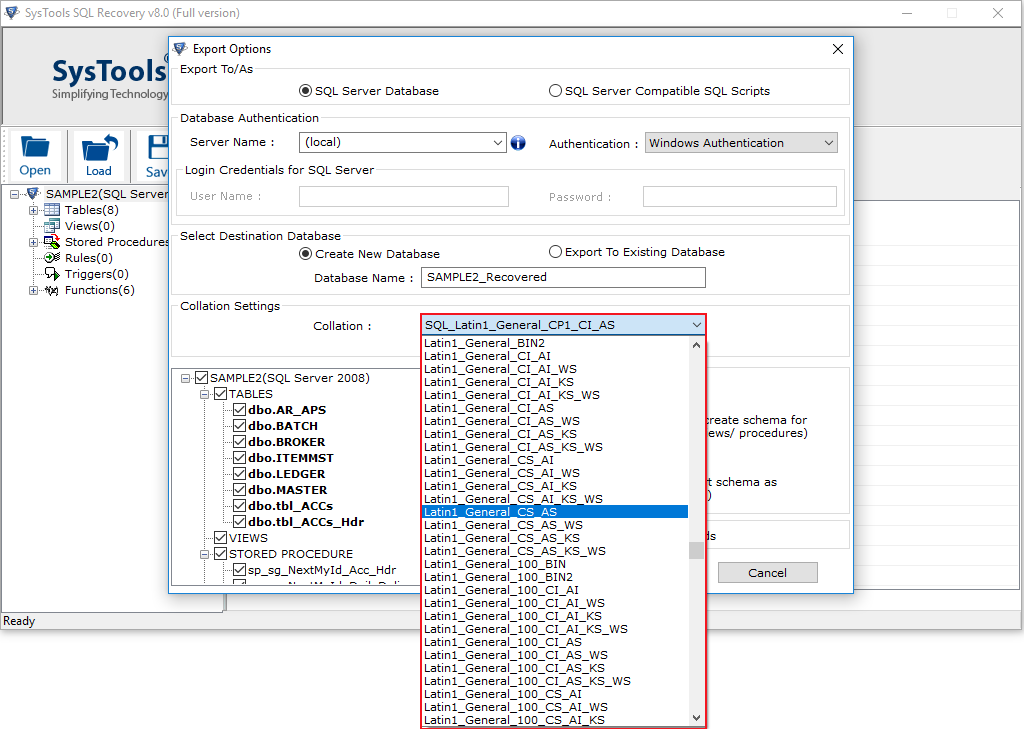Click the Views(0) icon in tree

pyautogui.click(x=52, y=226)
